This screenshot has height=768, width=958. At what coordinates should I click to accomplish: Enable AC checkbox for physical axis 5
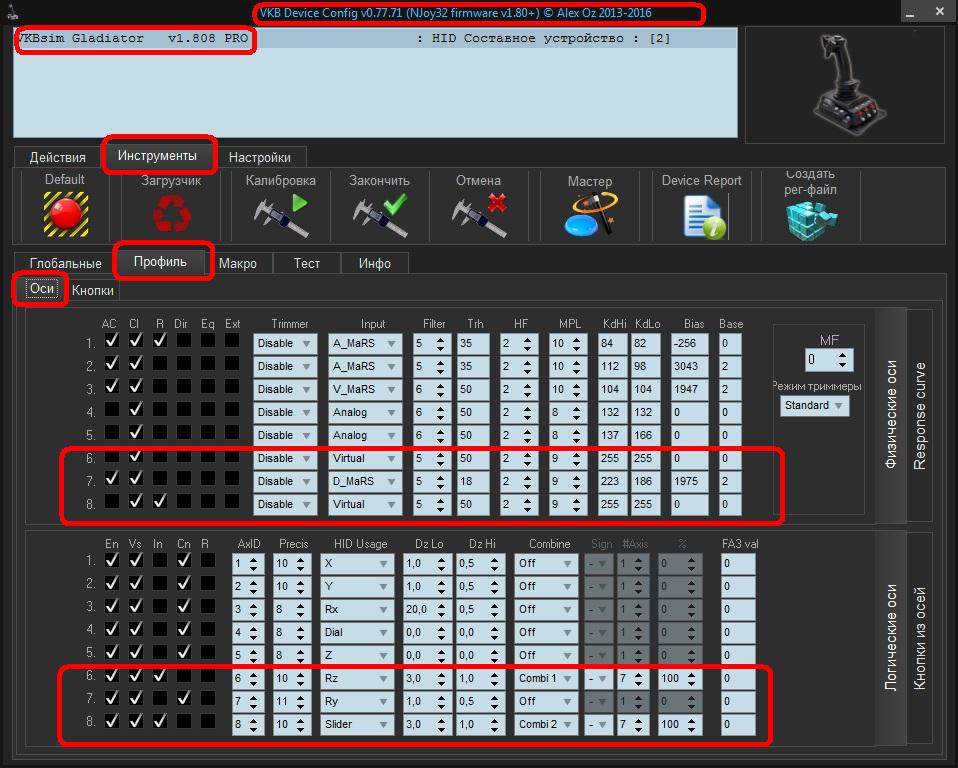[x=112, y=432]
